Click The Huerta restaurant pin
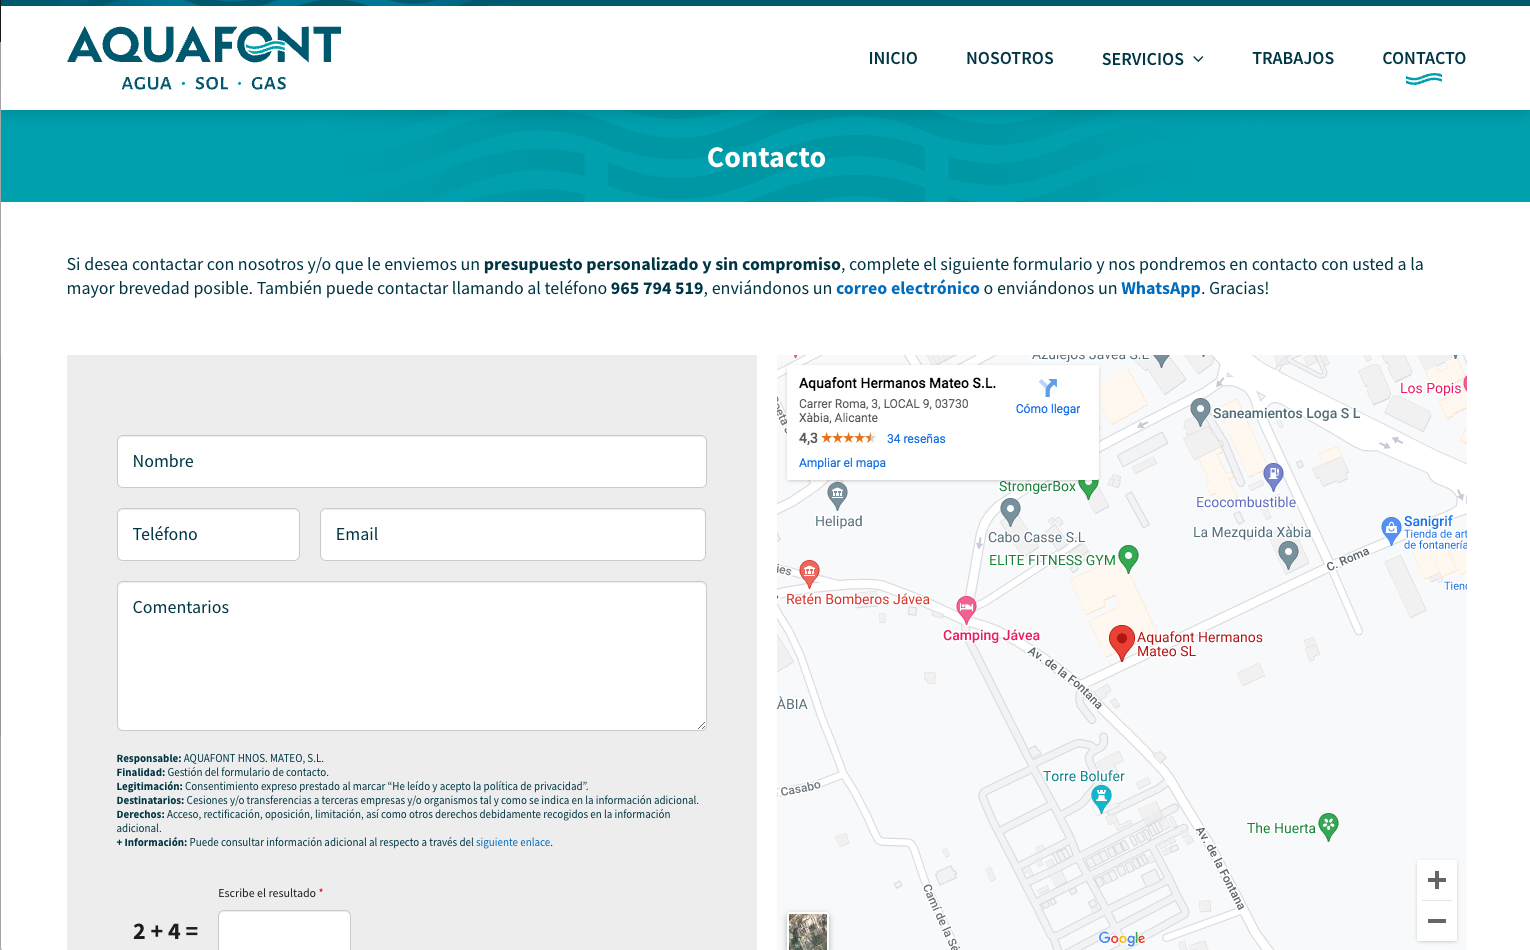The height and width of the screenshot is (950, 1530). pos(1329,826)
